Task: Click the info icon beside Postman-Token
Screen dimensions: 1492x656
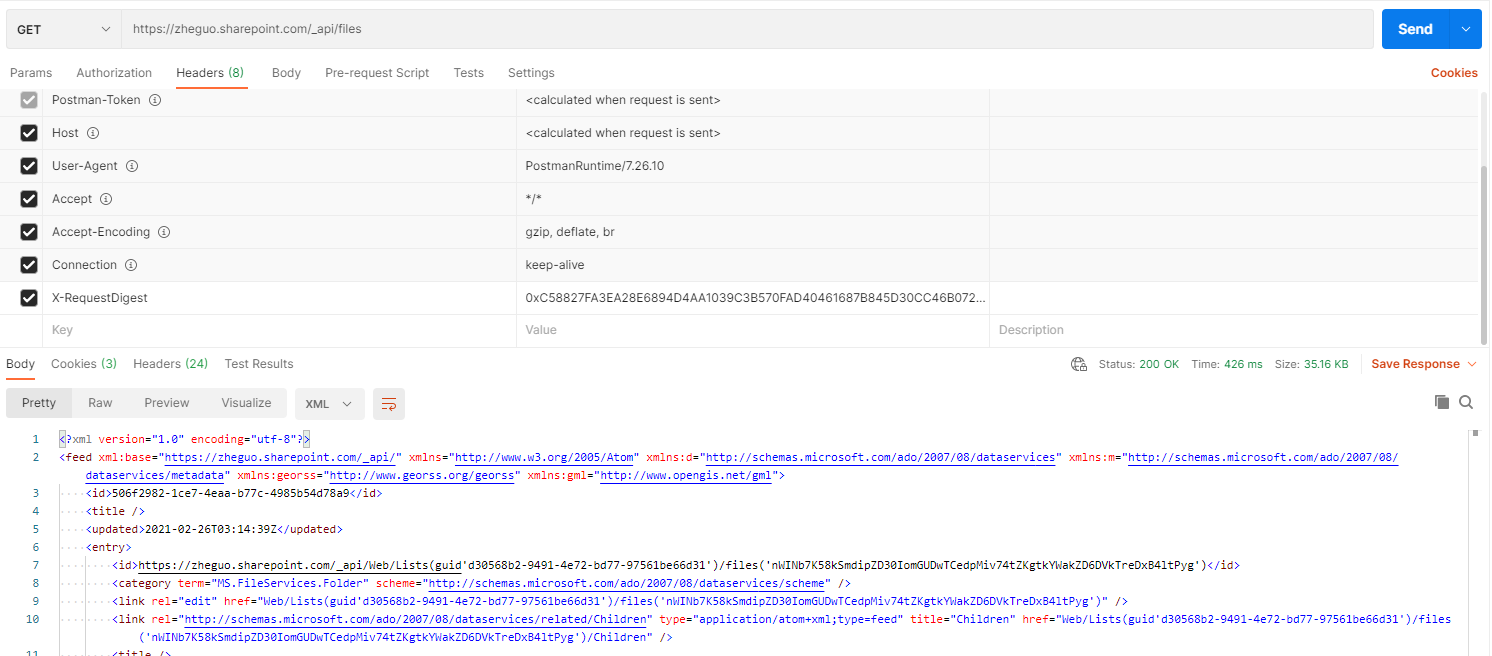Action: pyautogui.click(x=155, y=99)
